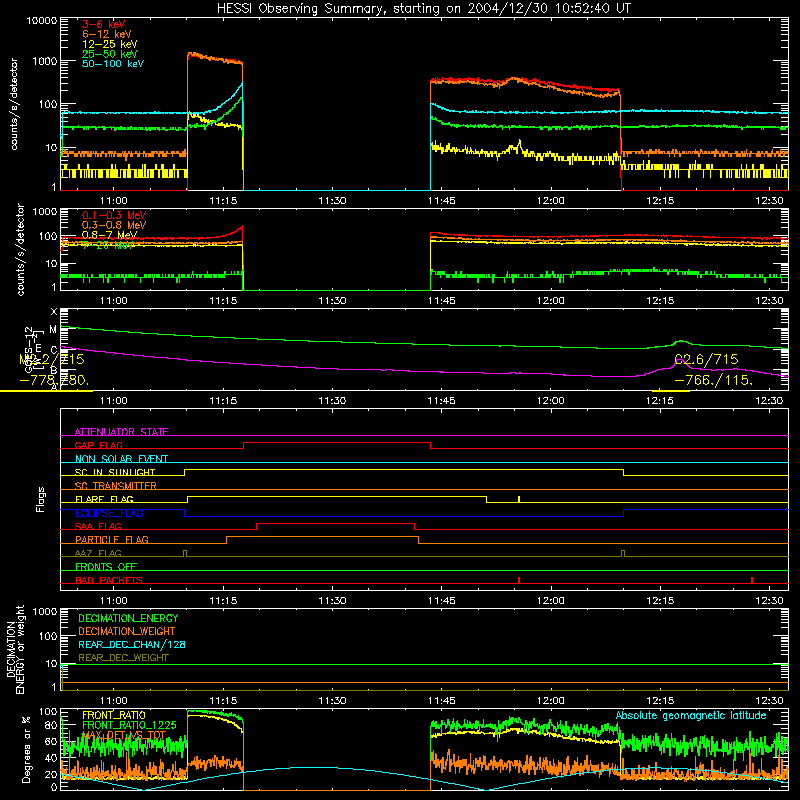Select the Degrees or % axis title
Image resolution: width=800 pixels, height=800 pixels.
coord(26,749)
